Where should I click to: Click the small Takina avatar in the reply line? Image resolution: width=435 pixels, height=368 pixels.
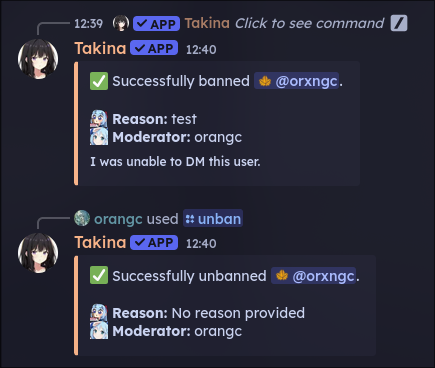click(x=121, y=23)
